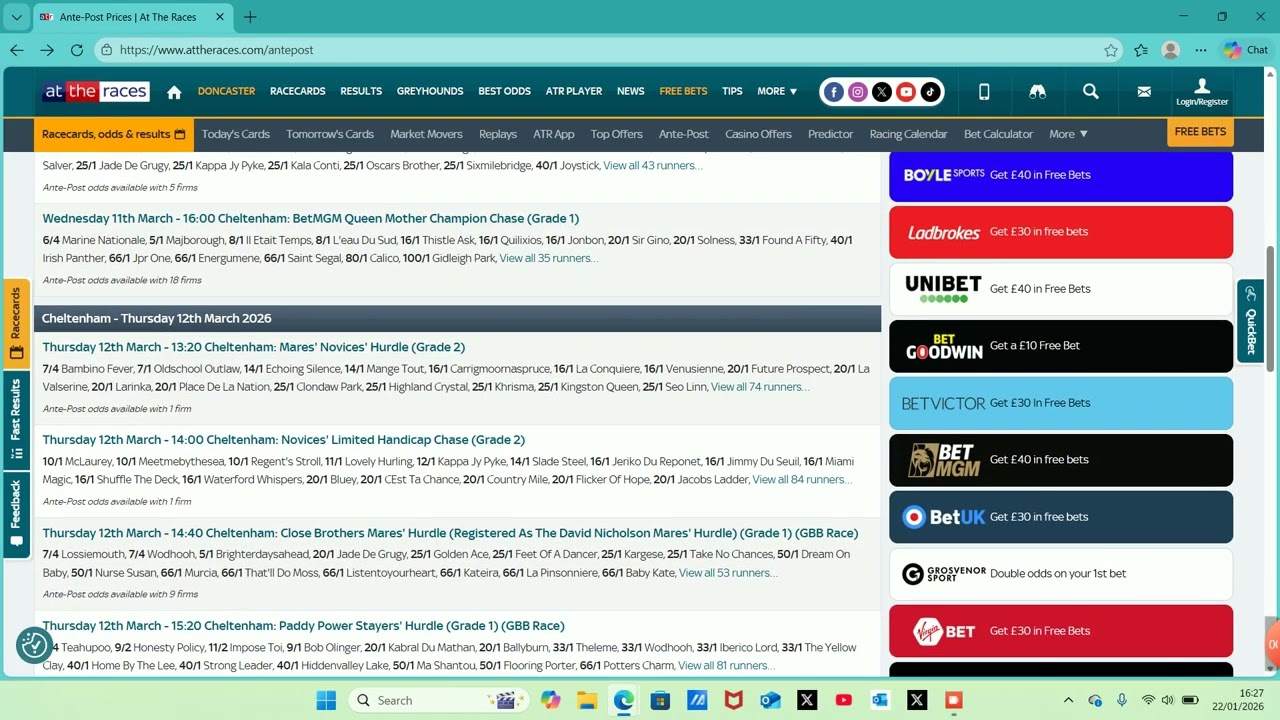Open RACECARDS in top navigation
Image resolution: width=1280 pixels, height=720 pixels.
coord(298,91)
